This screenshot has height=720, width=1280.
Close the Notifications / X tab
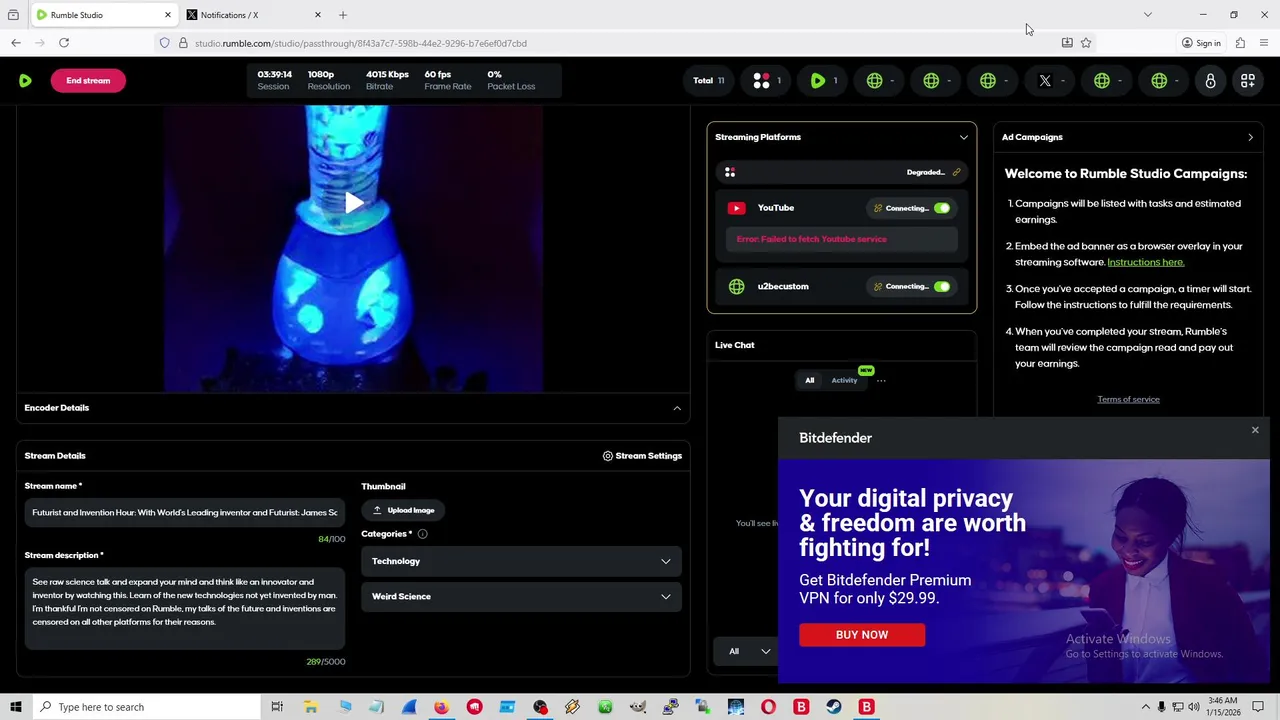(318, 15)
